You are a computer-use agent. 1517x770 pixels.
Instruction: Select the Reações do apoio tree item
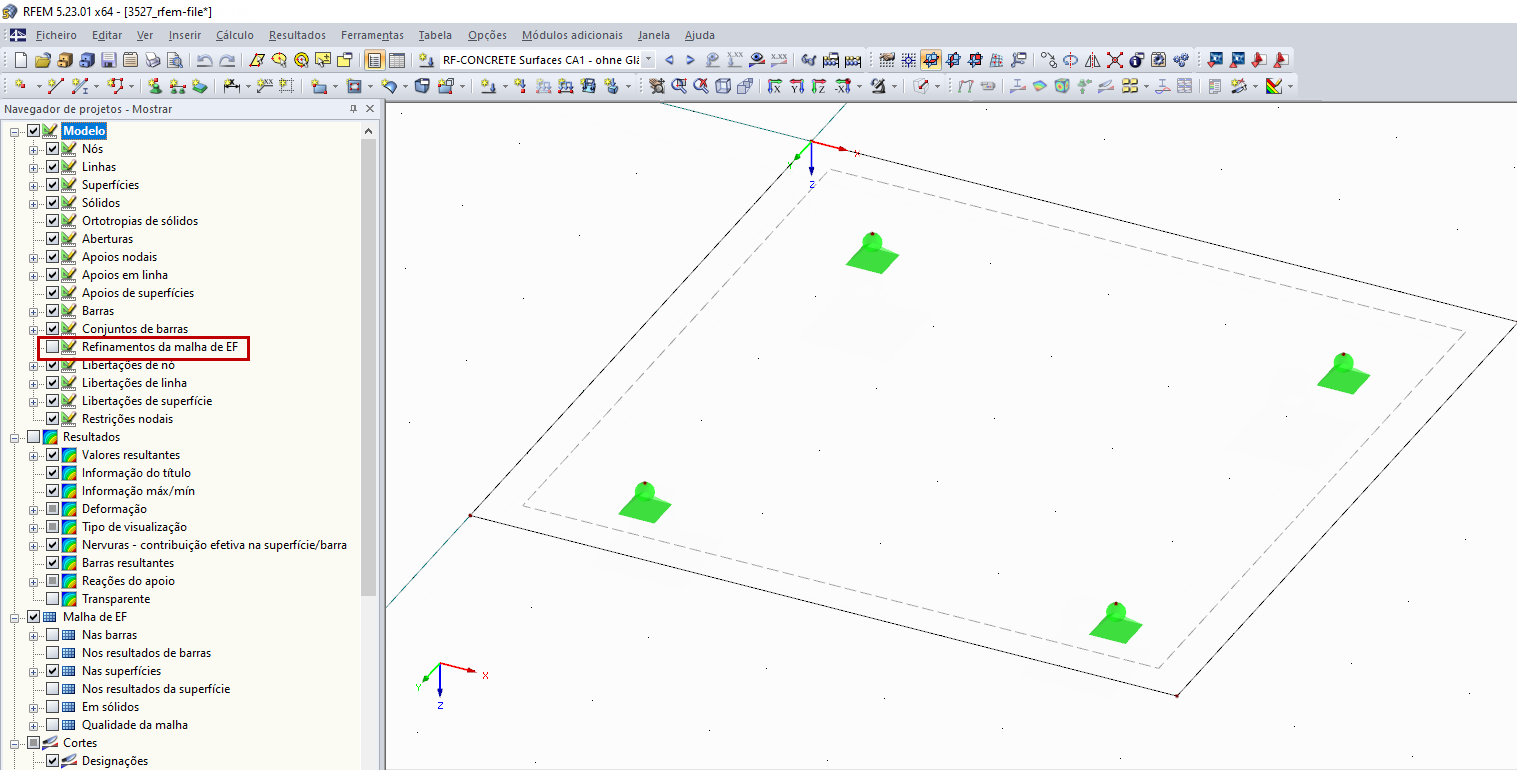128,581
